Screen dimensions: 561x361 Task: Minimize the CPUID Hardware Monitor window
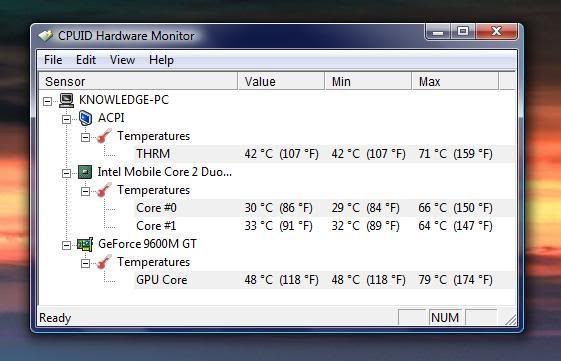pos(438,32)
